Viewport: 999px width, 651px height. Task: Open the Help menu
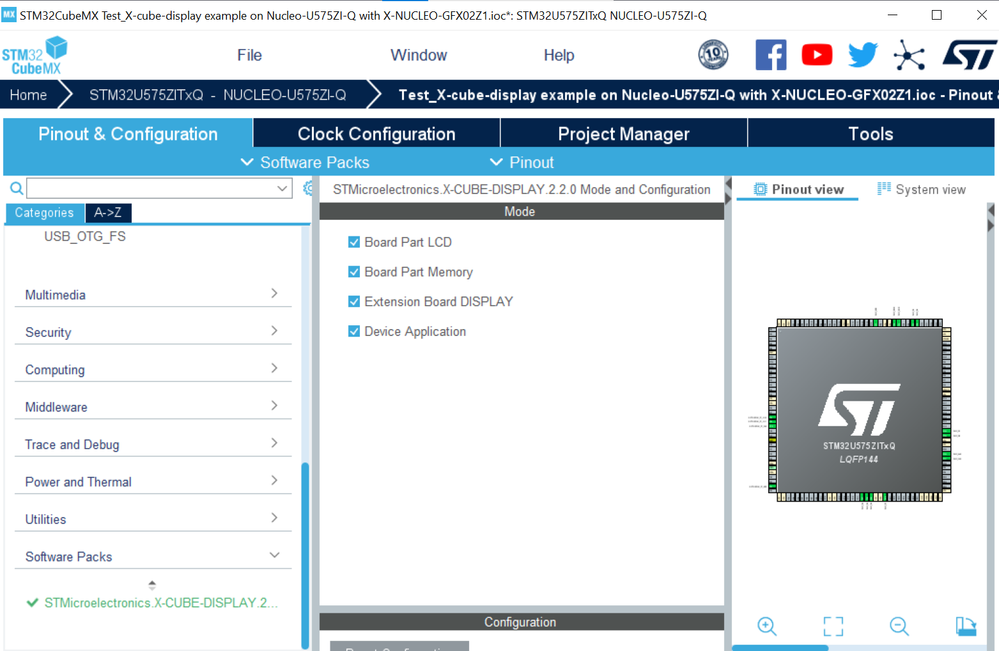[559, 55]
